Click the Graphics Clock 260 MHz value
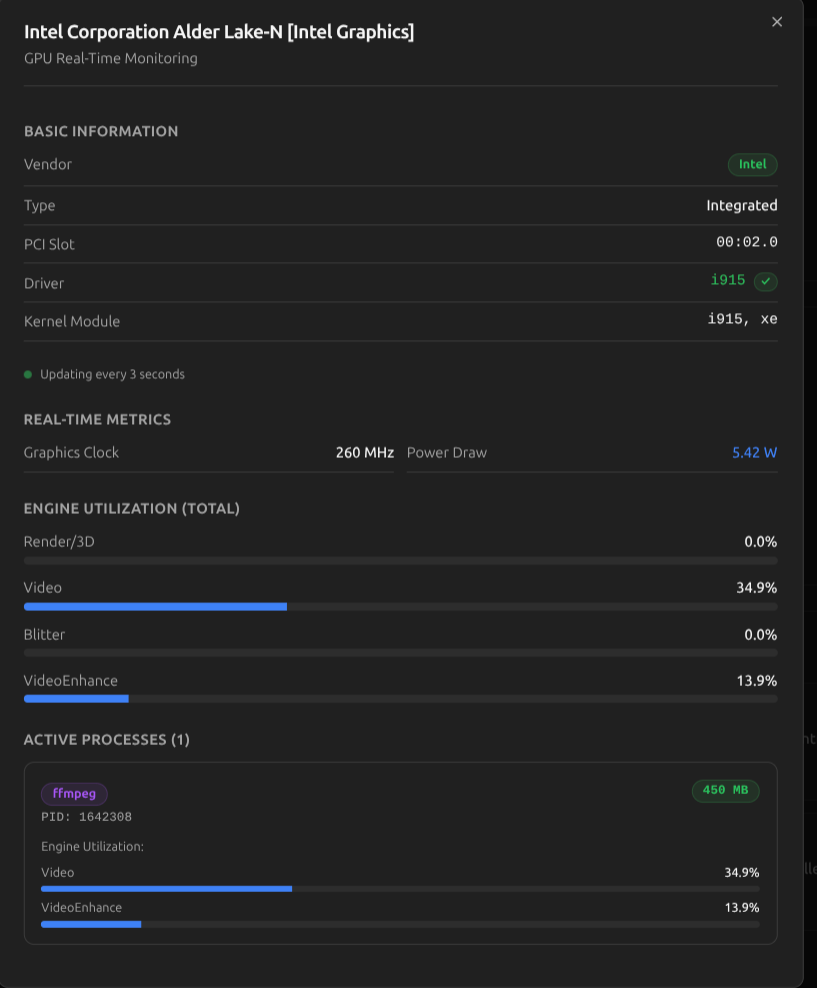The image size is (817, 988). click(x=364, y=453)
